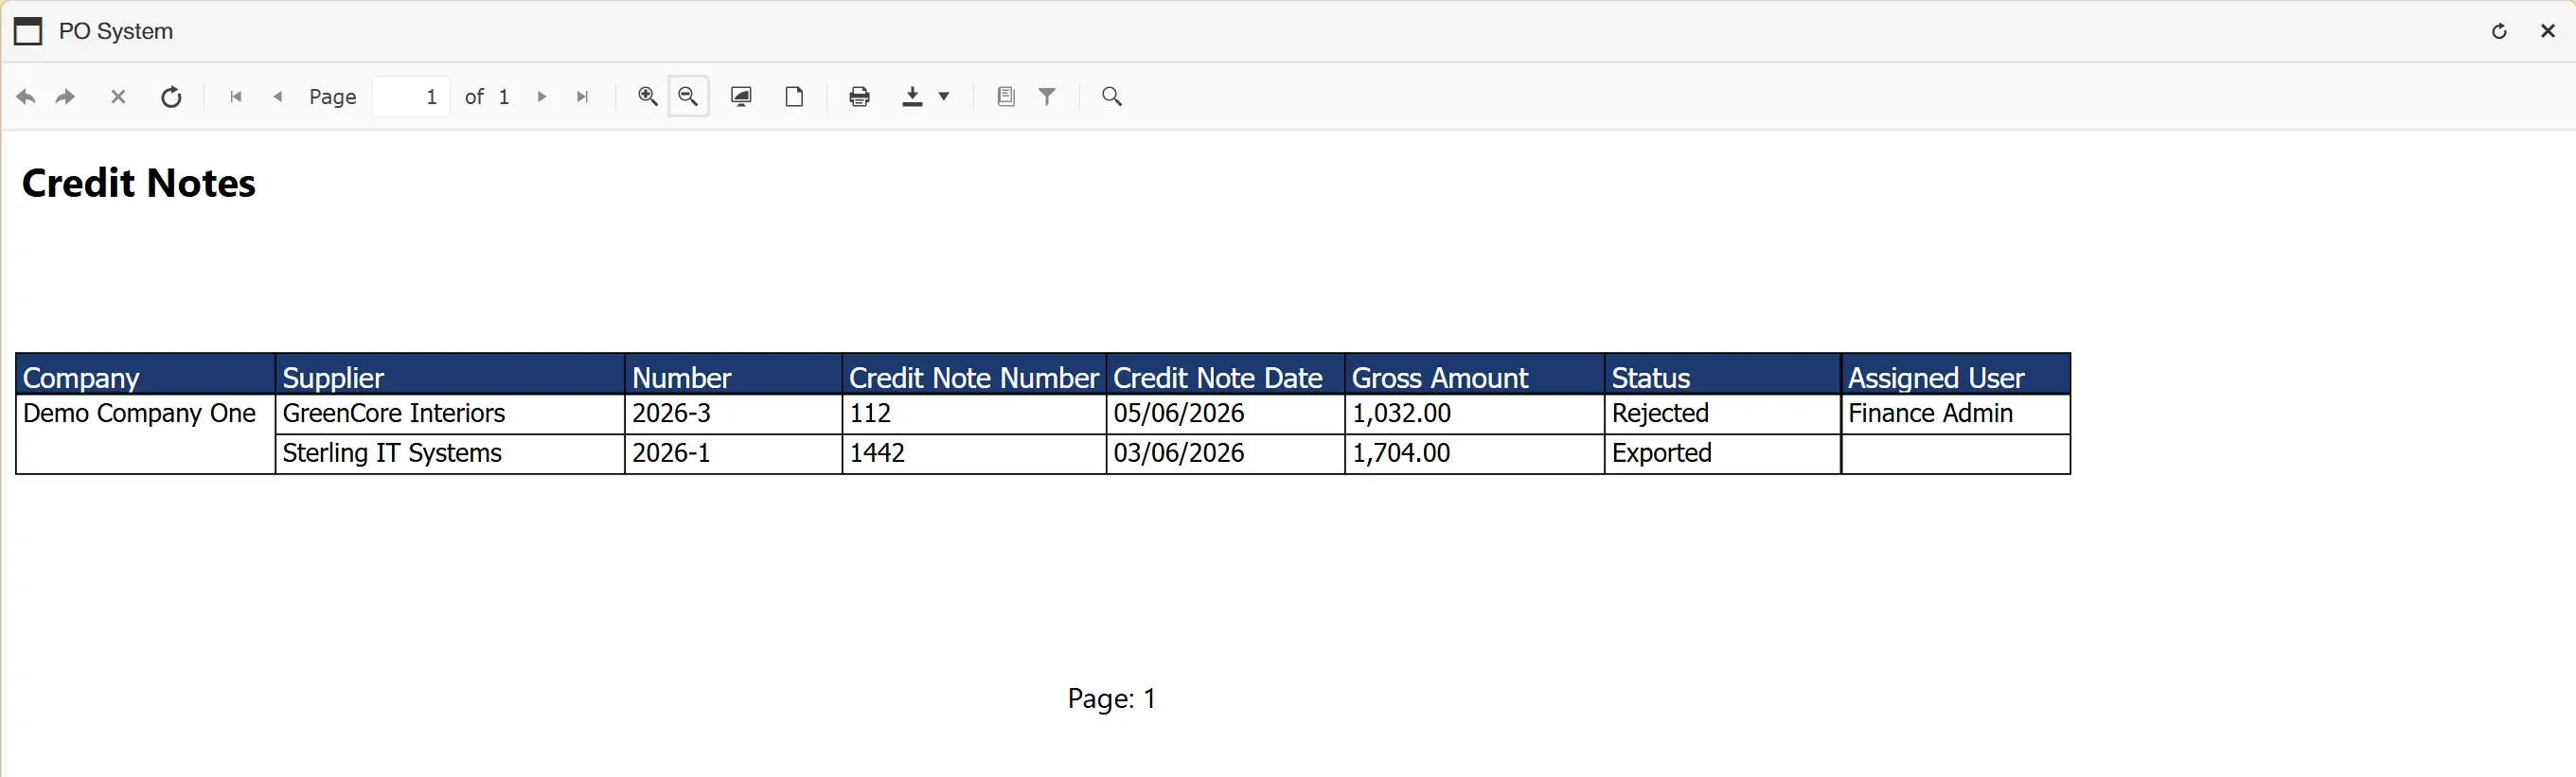The height and width of the screenshot is (777, 2576).
Task: Click the Page: 1 footer text
Action: tap(1112, 698)
